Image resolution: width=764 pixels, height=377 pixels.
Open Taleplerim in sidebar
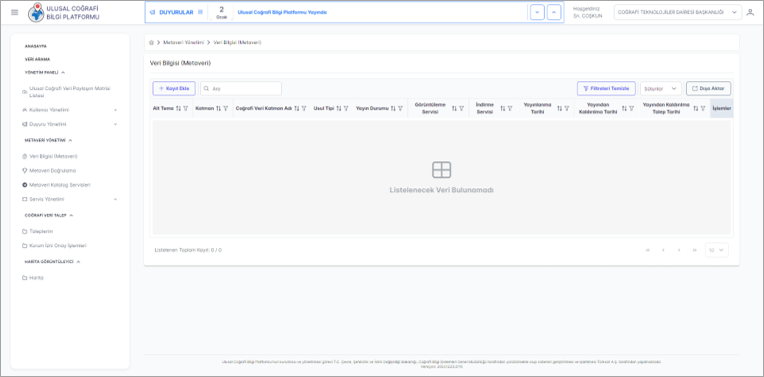(38, 231)
